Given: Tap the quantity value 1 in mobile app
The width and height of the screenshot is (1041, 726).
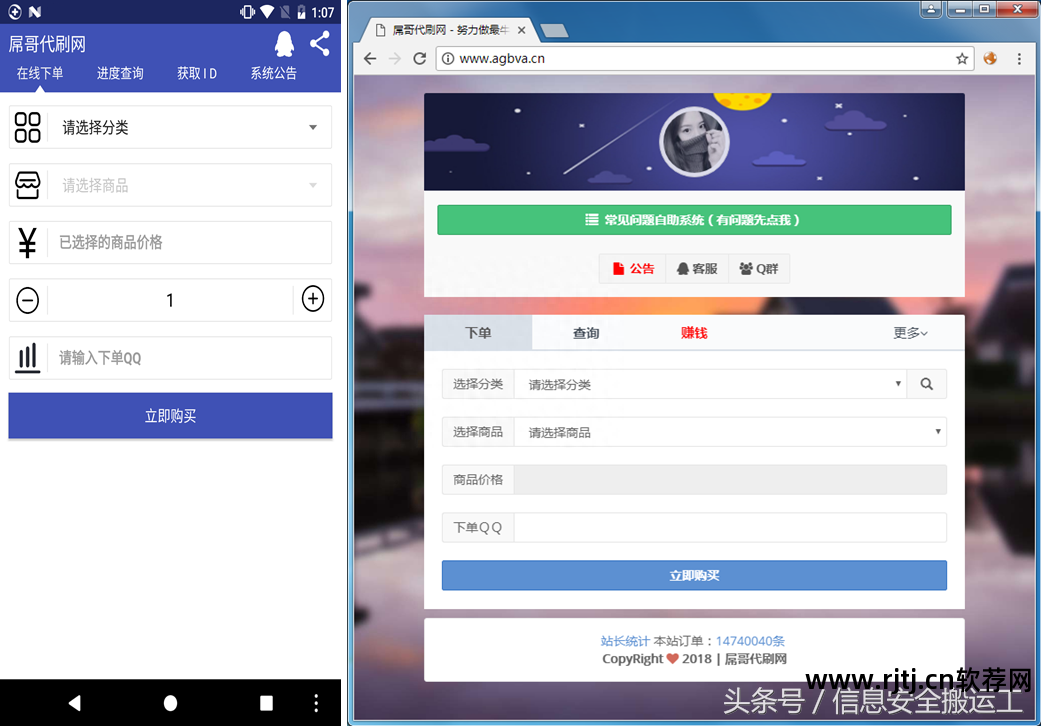Looking at the screenshot, I should (170, 300).
